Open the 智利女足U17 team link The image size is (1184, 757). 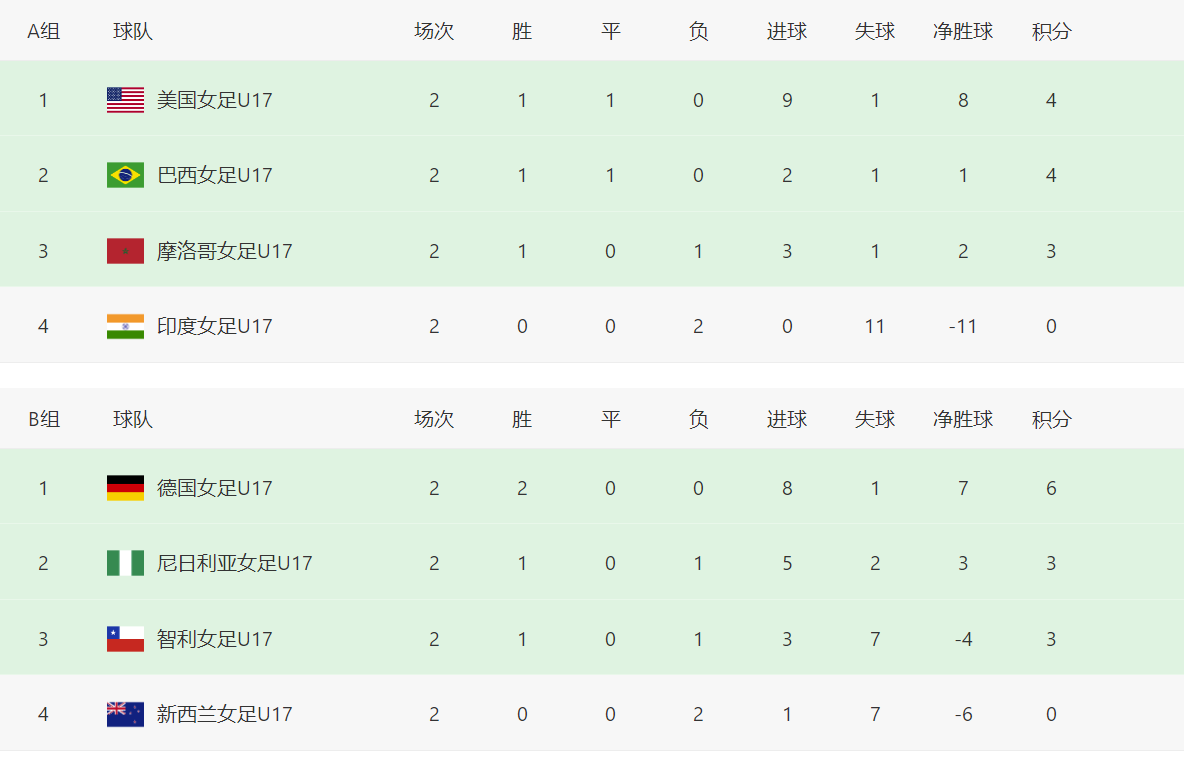214,639
